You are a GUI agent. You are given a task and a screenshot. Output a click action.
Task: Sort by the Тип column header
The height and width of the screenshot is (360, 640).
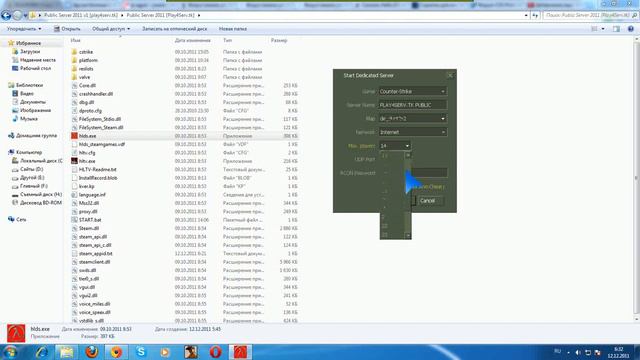[x=227, y=40]
